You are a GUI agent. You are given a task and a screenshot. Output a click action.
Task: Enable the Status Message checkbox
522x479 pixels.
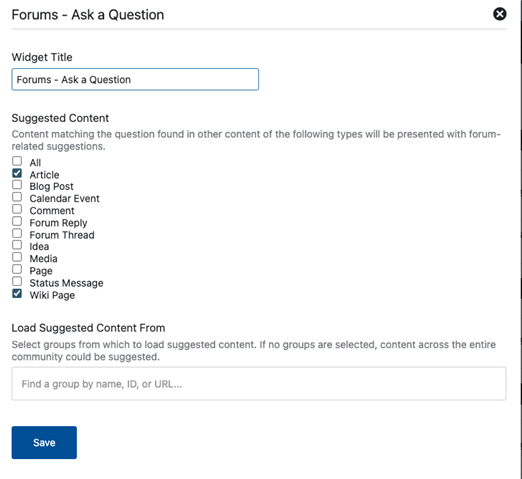17,281
